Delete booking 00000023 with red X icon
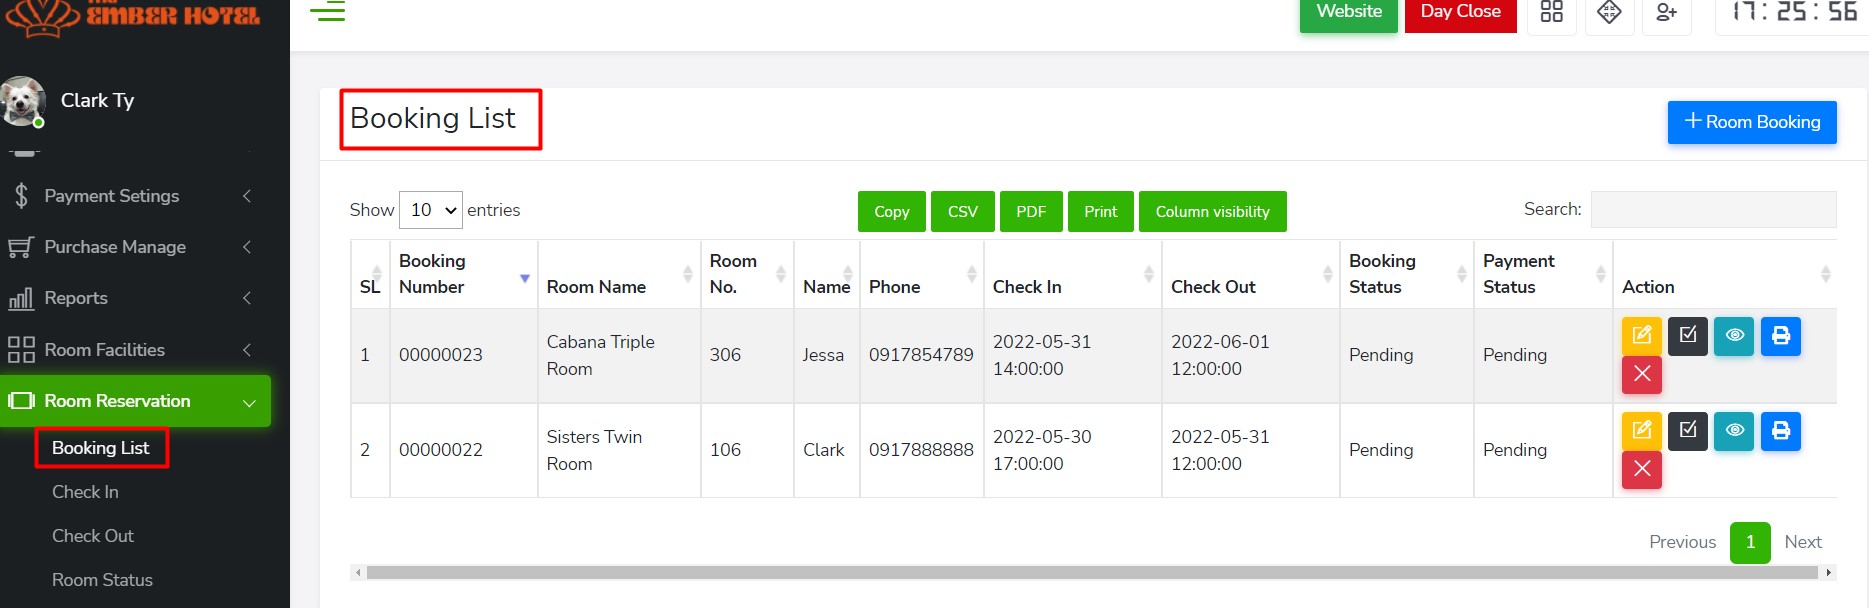This screenshot has width=1869, height=608. click(x=1641, y=374)
